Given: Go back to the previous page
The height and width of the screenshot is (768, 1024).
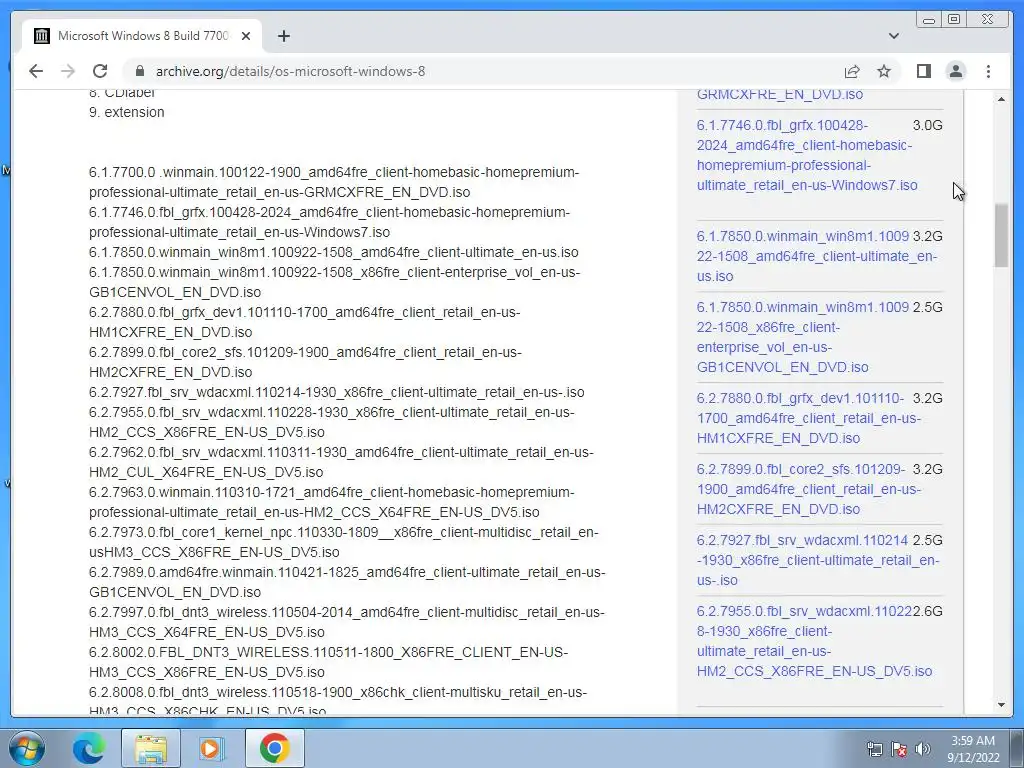Looking at the screenshot, I should (36, 71).
